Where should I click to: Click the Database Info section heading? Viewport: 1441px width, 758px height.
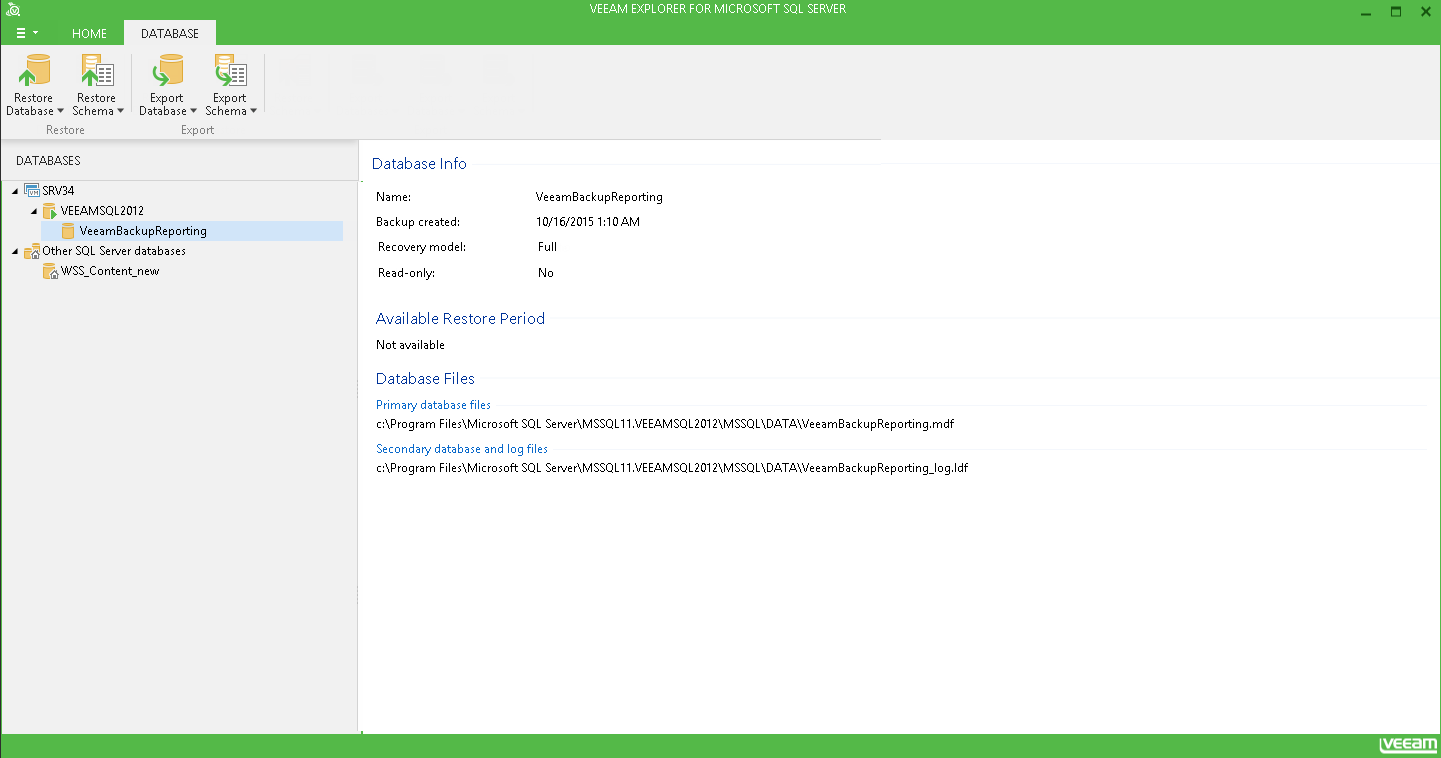[419, 164]
